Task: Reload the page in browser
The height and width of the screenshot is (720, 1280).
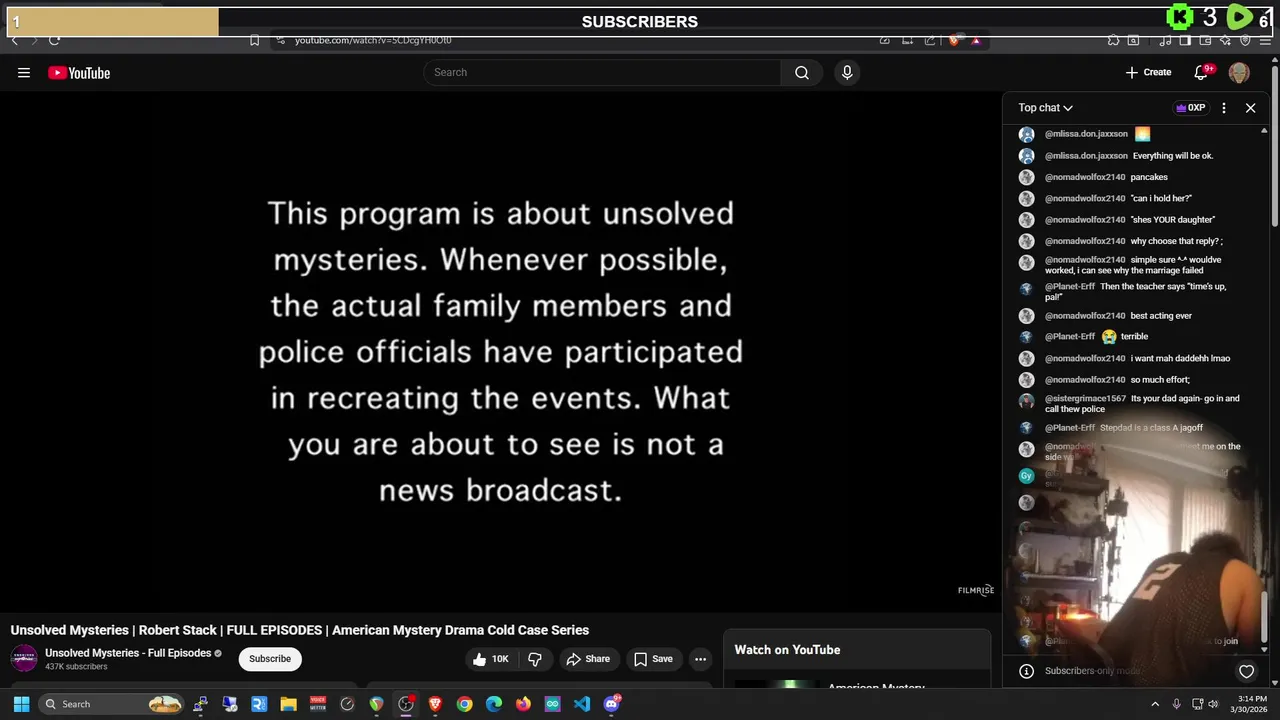Action: tap(54, 40)
